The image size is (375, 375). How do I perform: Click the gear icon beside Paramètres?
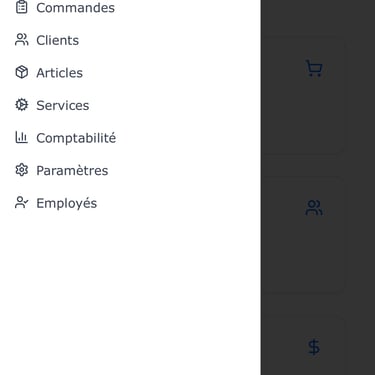pyautogui.click(x=22, y=170)
